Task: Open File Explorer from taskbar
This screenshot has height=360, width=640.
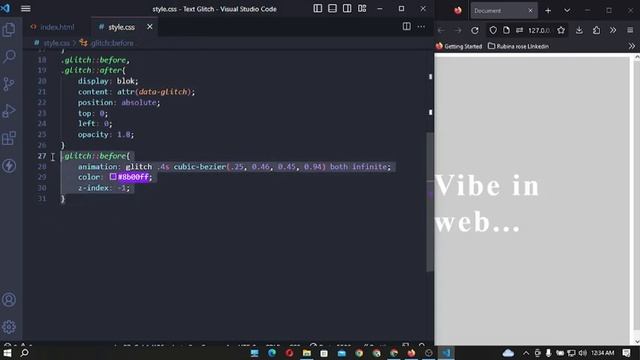Action: pos(307,353)
